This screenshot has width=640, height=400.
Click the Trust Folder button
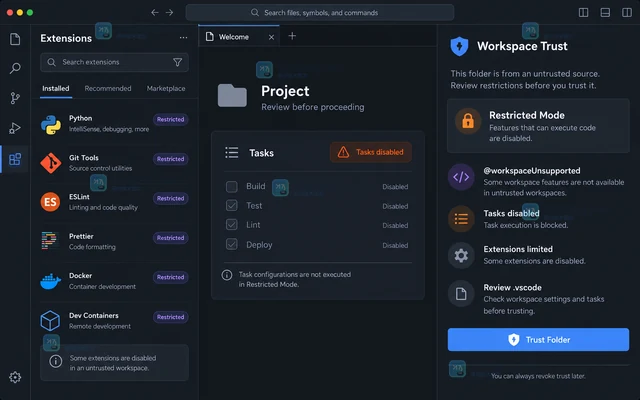coord(538,340)
